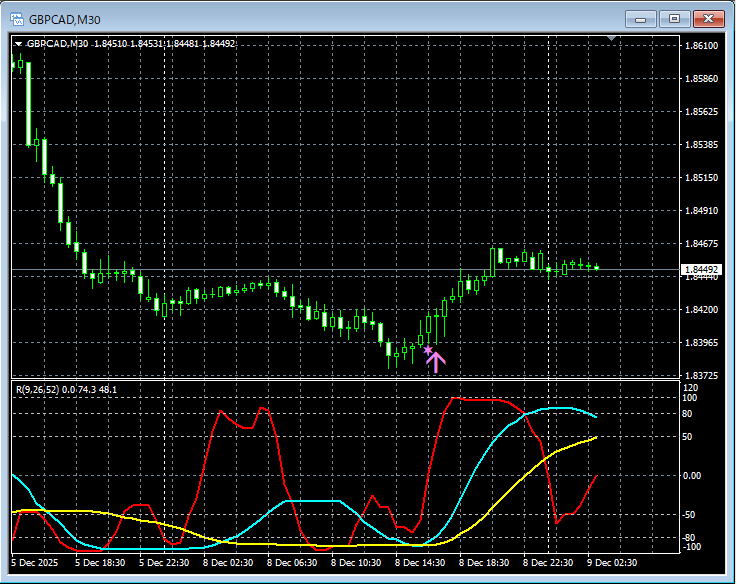Close the GBPCAD,M30 chart window
Screen dimensions: 737x584
(708, 18)
